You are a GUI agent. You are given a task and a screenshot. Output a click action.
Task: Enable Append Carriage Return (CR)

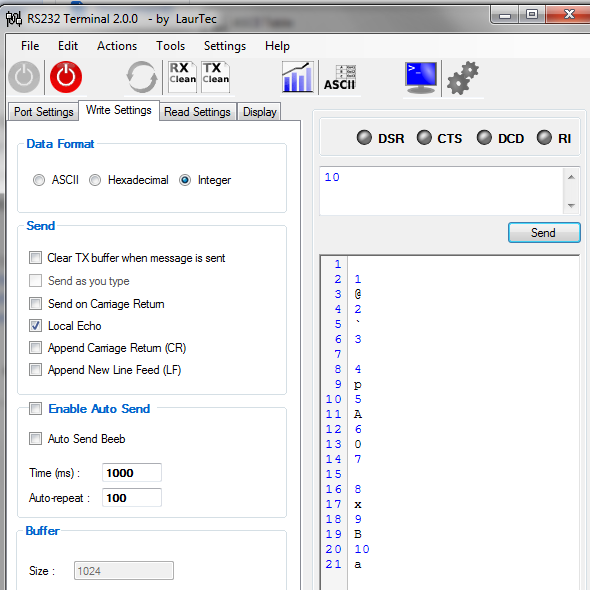[35, 348]
